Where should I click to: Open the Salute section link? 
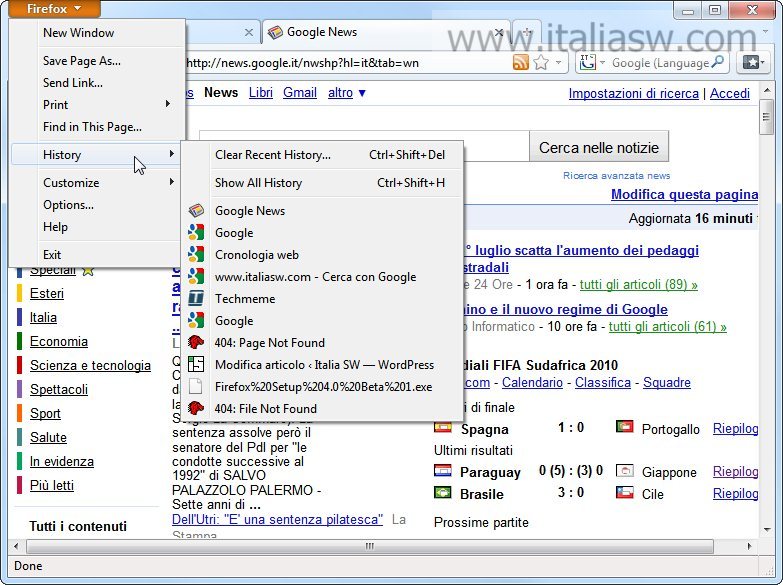[48, 437]
